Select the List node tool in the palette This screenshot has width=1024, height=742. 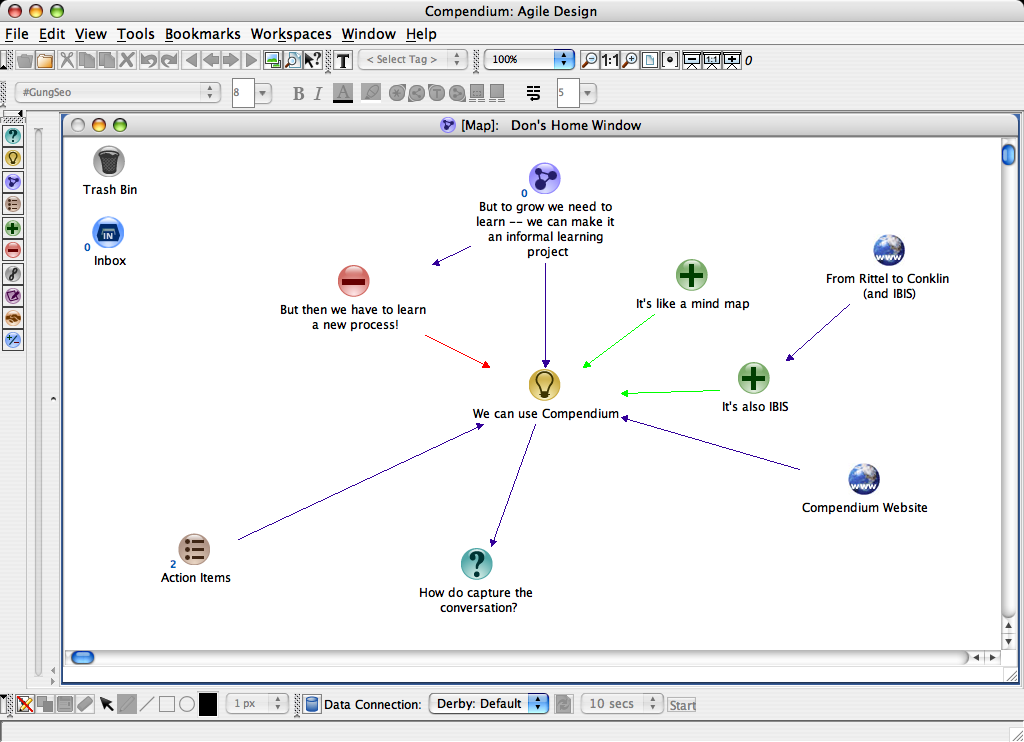coord(12,204)
